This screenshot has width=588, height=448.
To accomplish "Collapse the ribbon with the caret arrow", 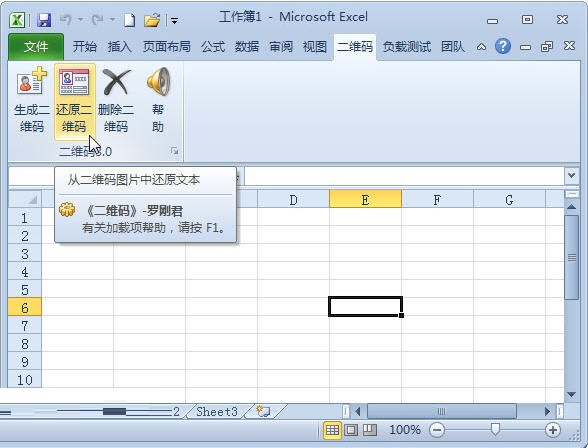I will tap(481, 47).
